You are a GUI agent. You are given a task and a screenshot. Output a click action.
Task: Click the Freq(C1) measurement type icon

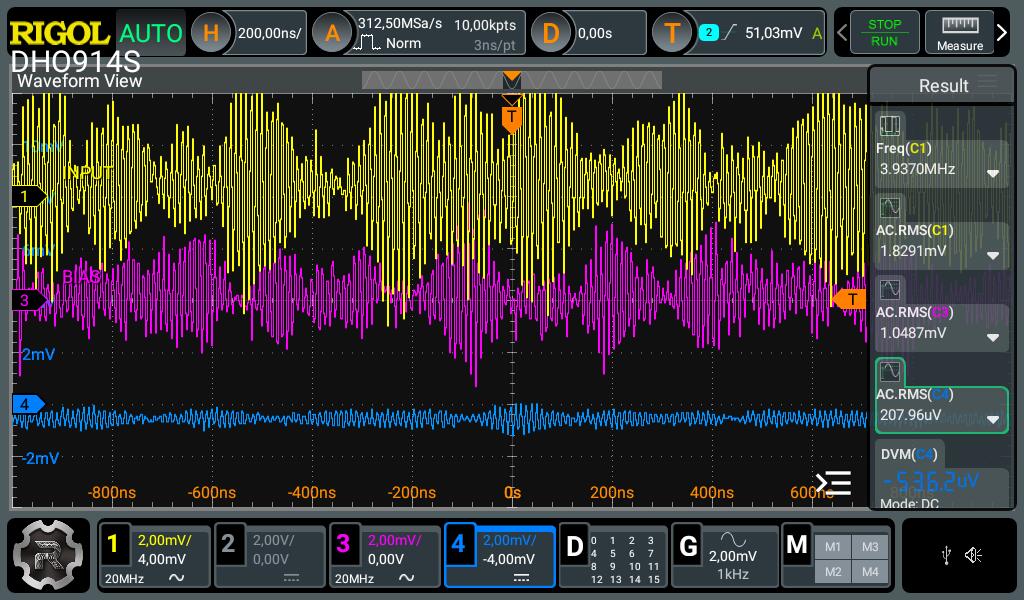pos(889,125)
